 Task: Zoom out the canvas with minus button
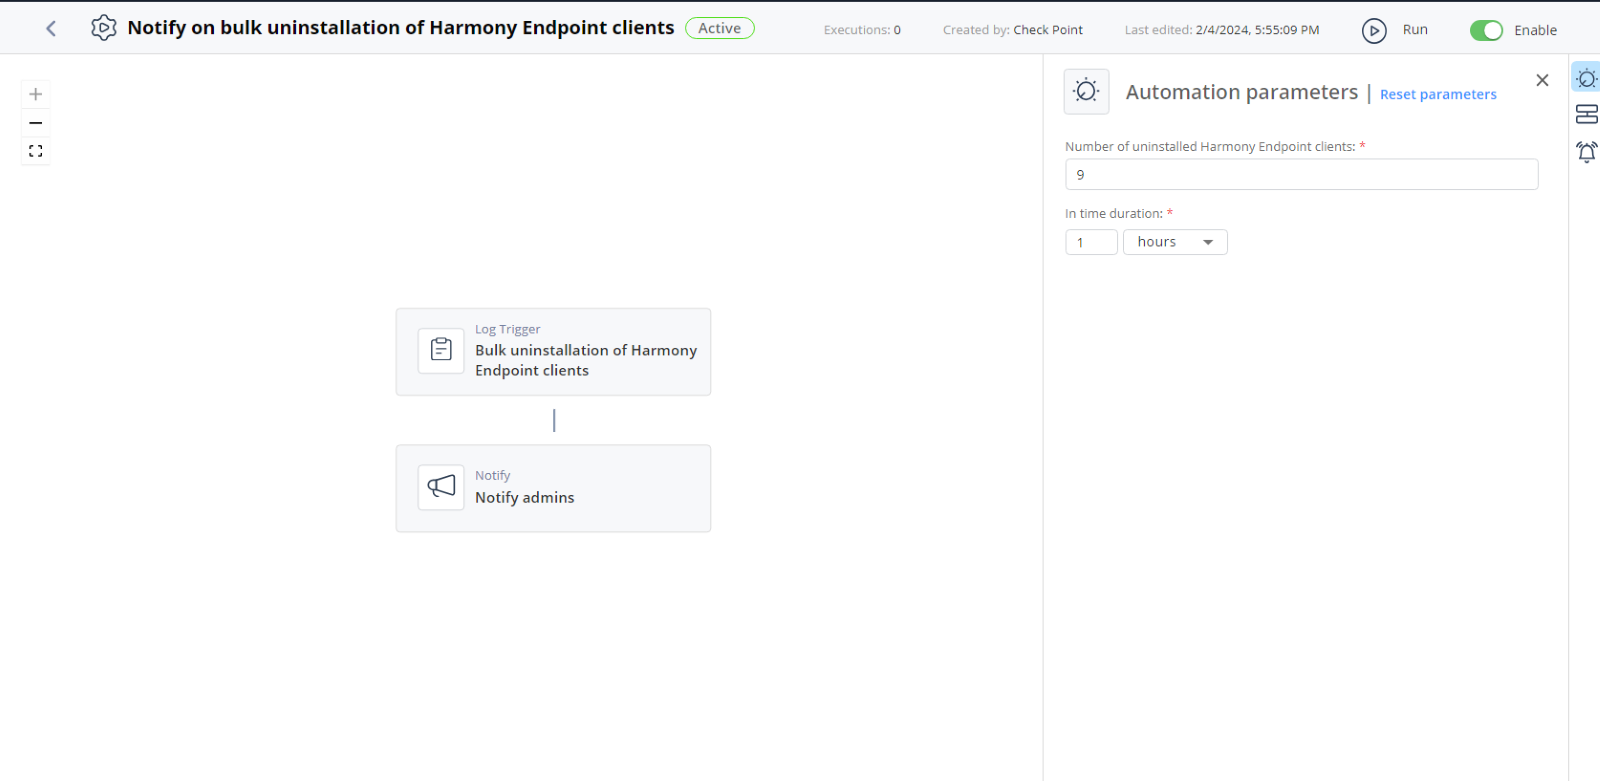(x=36, y=123)
